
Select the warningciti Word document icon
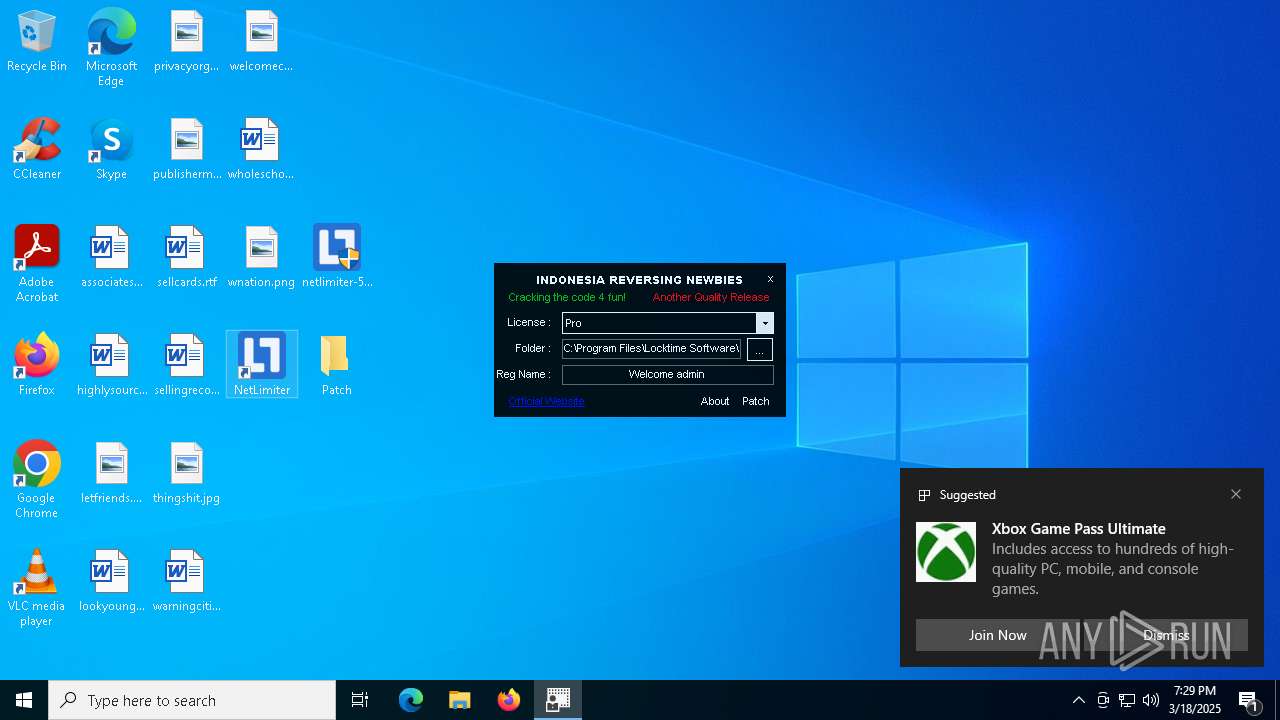[x=186, y=582]
